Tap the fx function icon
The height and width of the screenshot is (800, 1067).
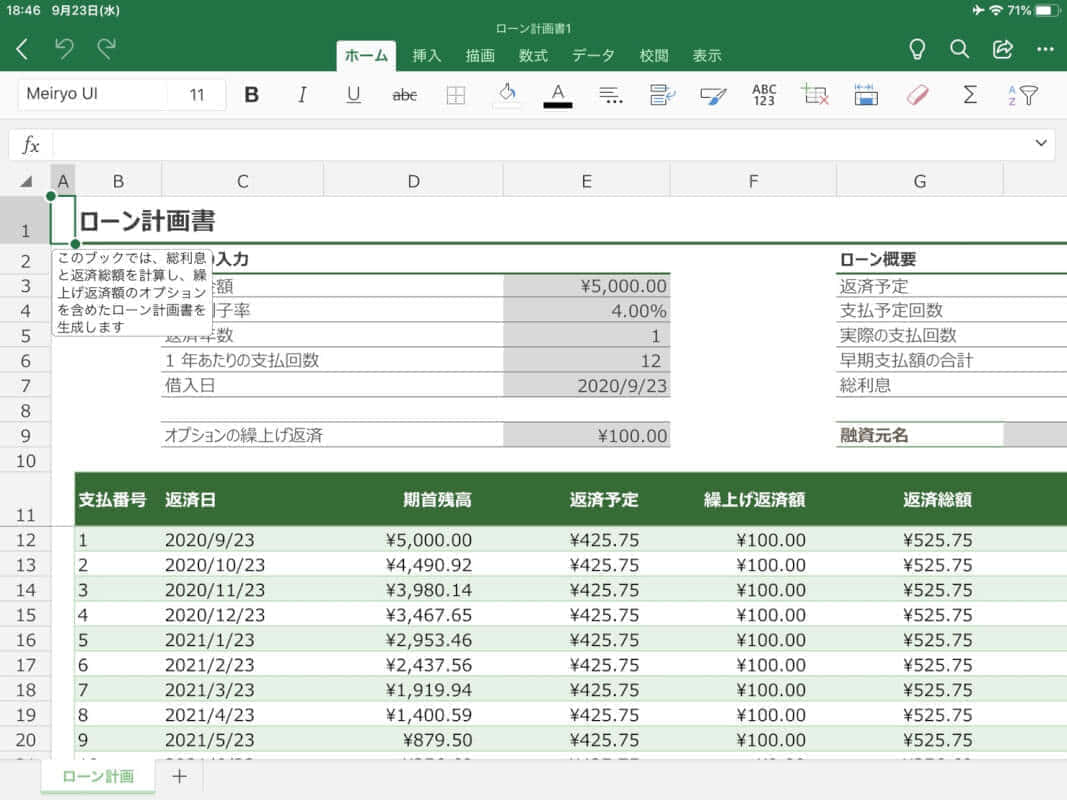tap(31, 144)
